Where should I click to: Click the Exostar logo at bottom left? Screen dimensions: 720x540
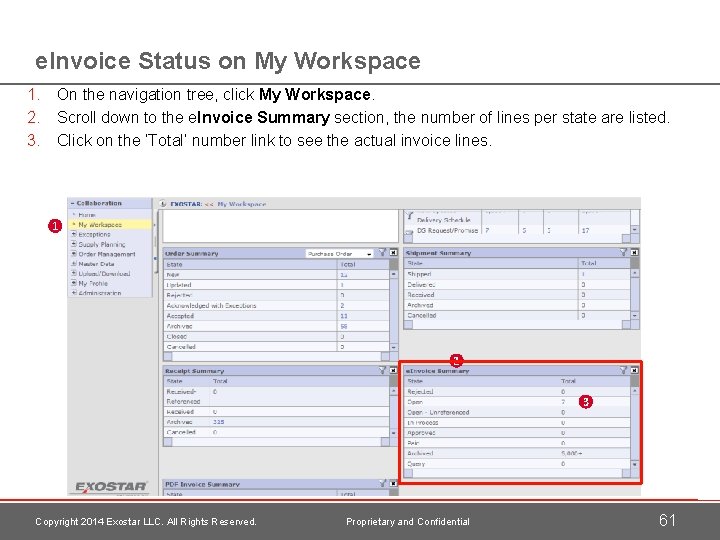tap(111, 487)
